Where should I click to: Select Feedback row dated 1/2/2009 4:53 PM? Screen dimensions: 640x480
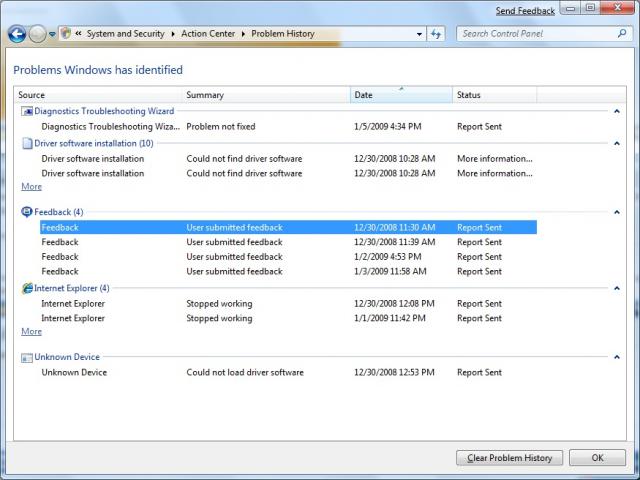[288, 257]
